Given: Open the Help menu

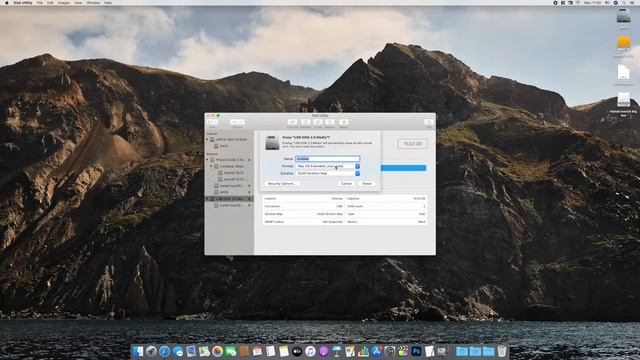Looking at the screenshot, I should click(x=108, y=3).
